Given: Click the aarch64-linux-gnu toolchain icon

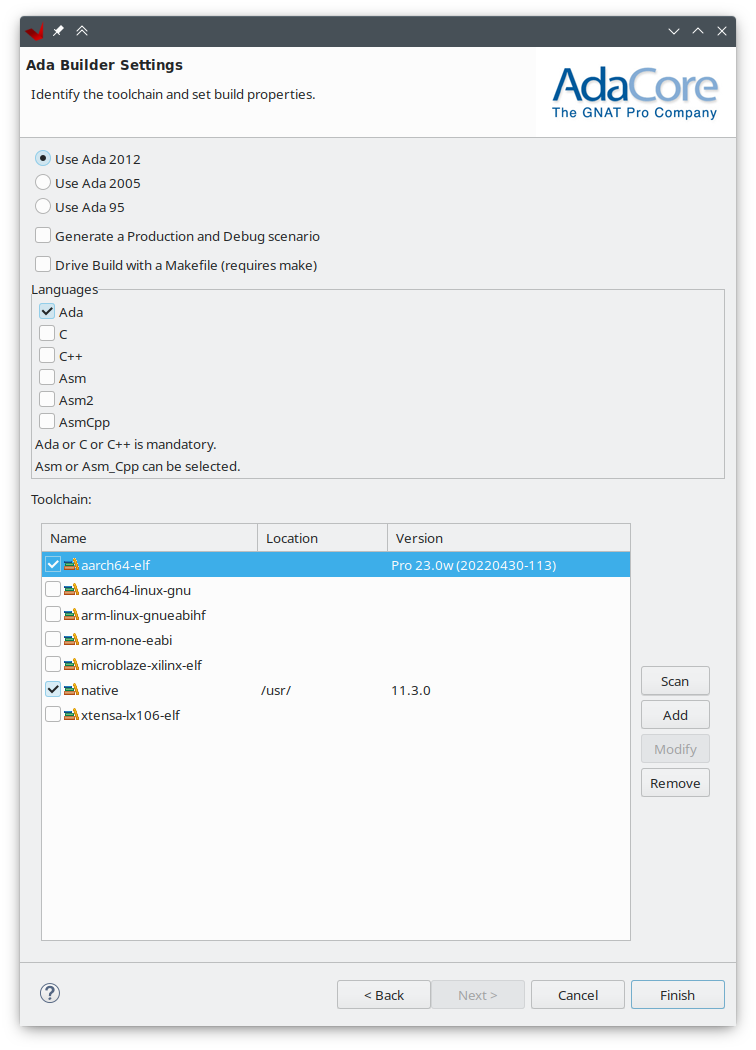Looking at the screenshot, I should [x=71, y=590].
